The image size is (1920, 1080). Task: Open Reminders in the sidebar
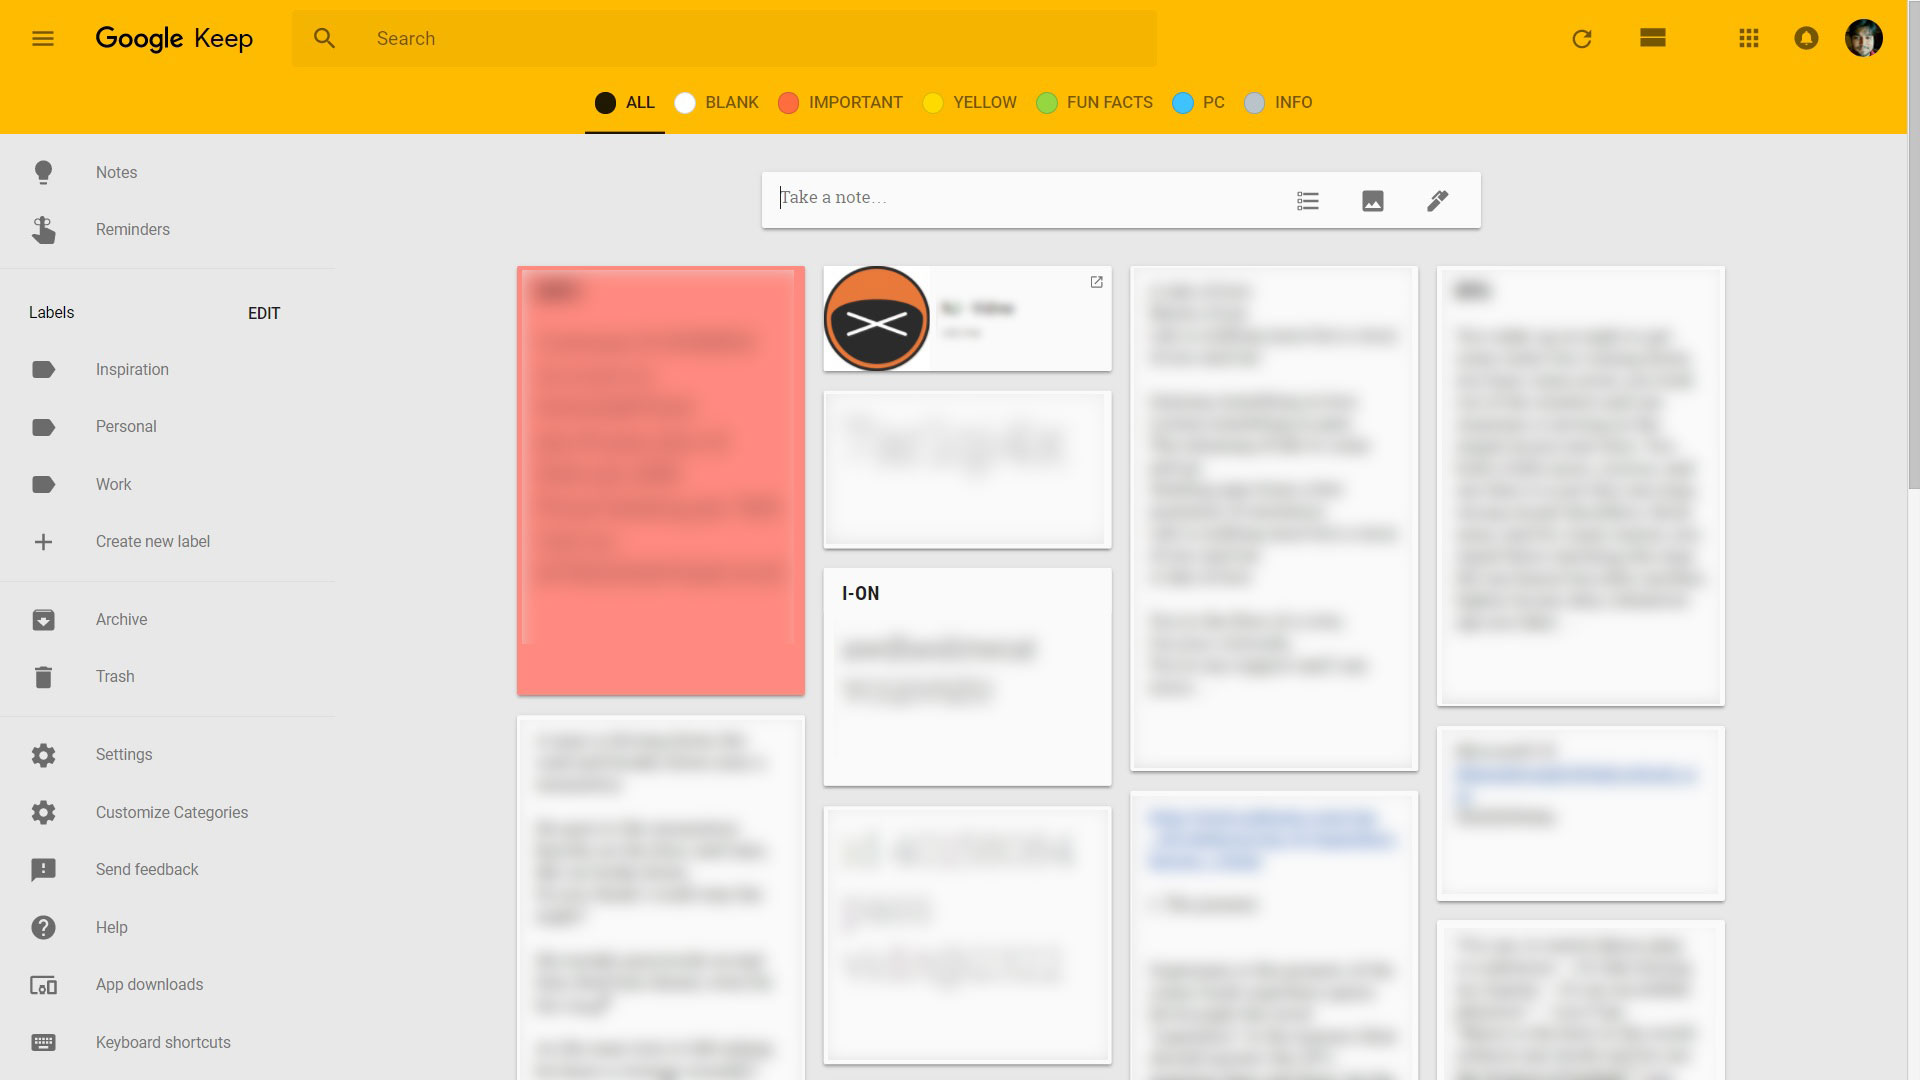click(x=133, y=230)
